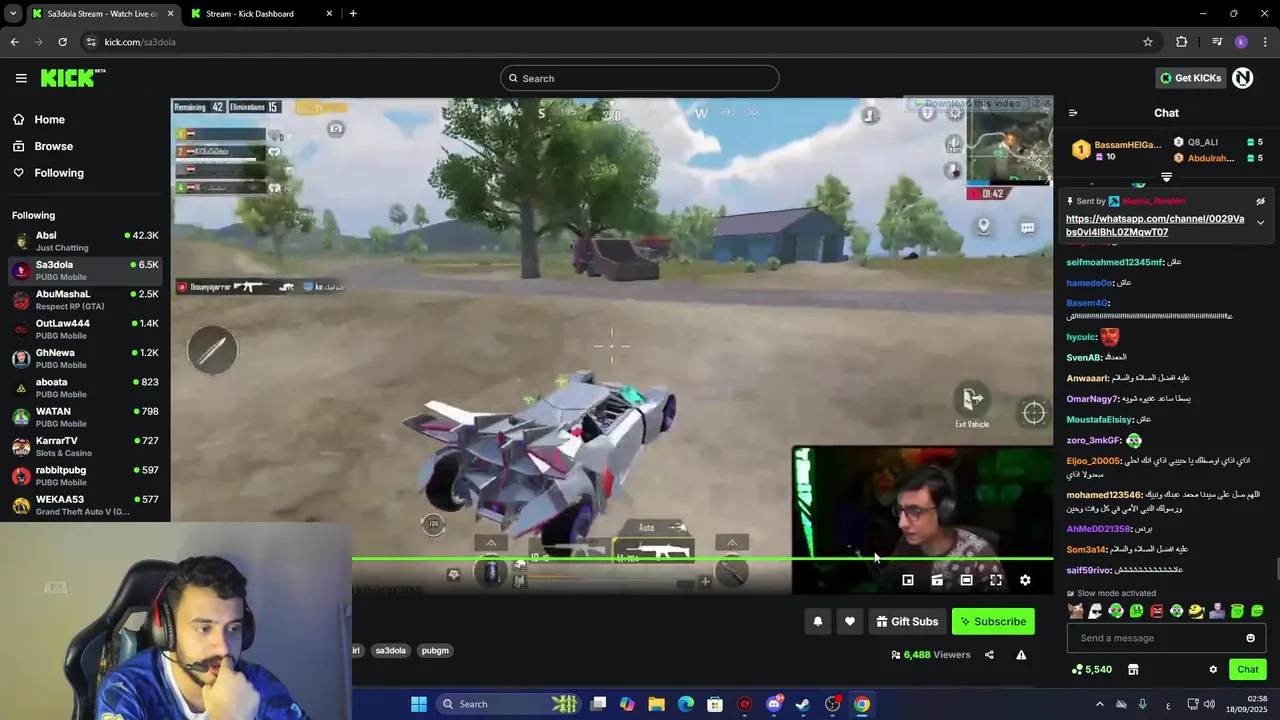
Task: Follow channel with heart button
Action: 850,621
